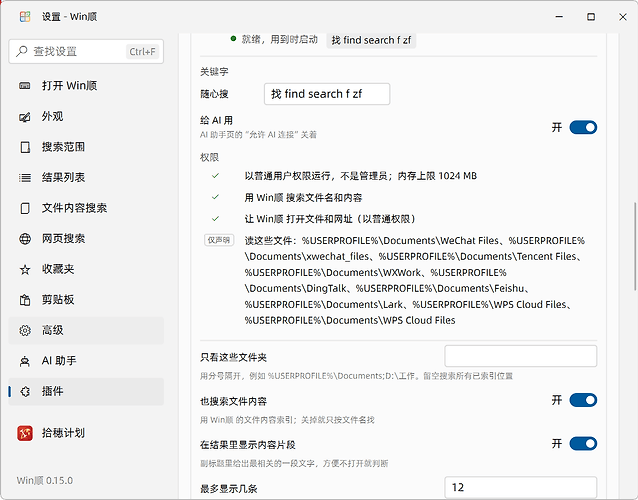Click hint text 用分号隔开，例如
Viewport: 638px width, 500px height.
356,376
